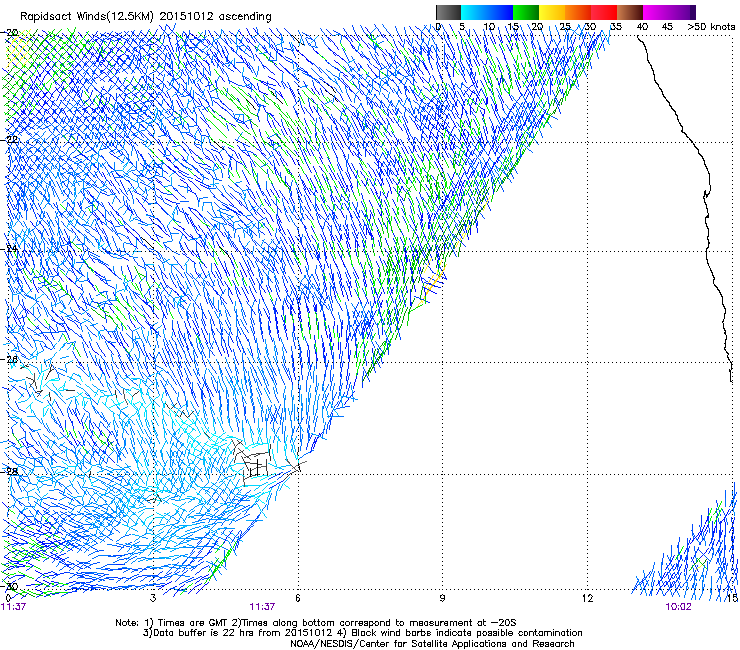Click the 'NOAA/NESDIS/Center for Satellite Applications and Research' credit

pyautogui.click(x=432, y=644)
